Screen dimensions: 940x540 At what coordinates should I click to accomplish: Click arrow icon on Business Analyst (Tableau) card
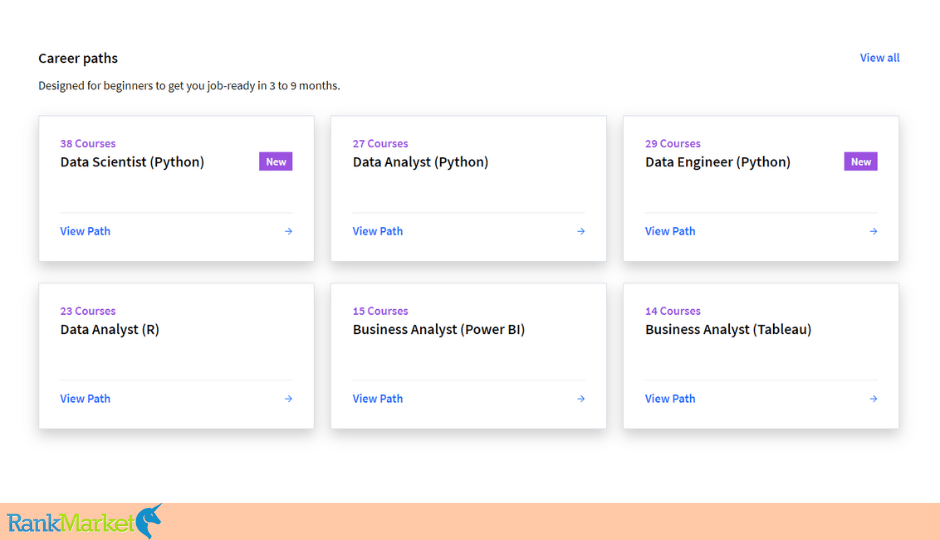point(873,399)
